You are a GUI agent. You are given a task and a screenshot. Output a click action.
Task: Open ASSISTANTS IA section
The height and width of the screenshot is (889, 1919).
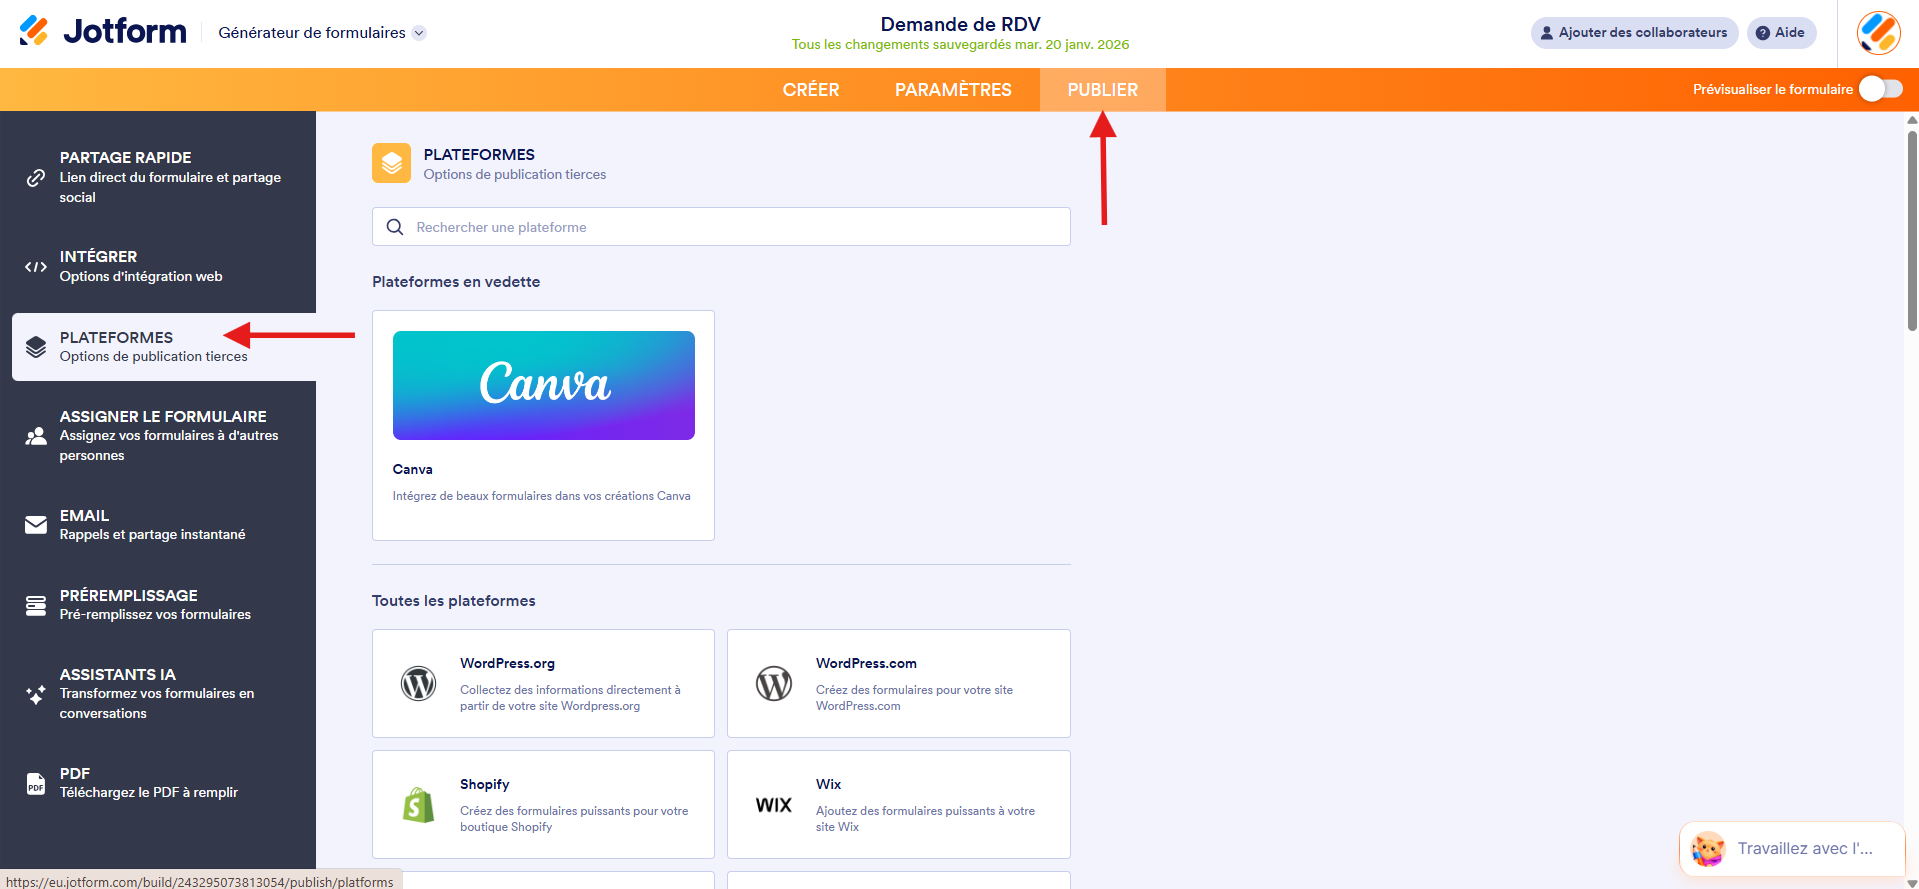click(x=158, y=693)
